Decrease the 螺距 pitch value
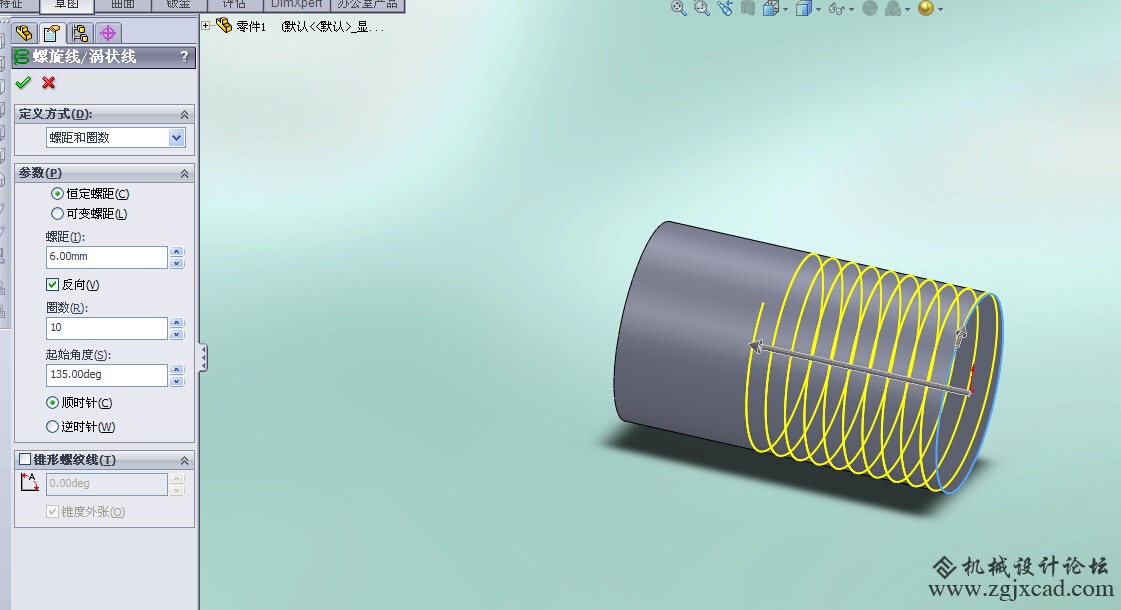 point(177,262)
